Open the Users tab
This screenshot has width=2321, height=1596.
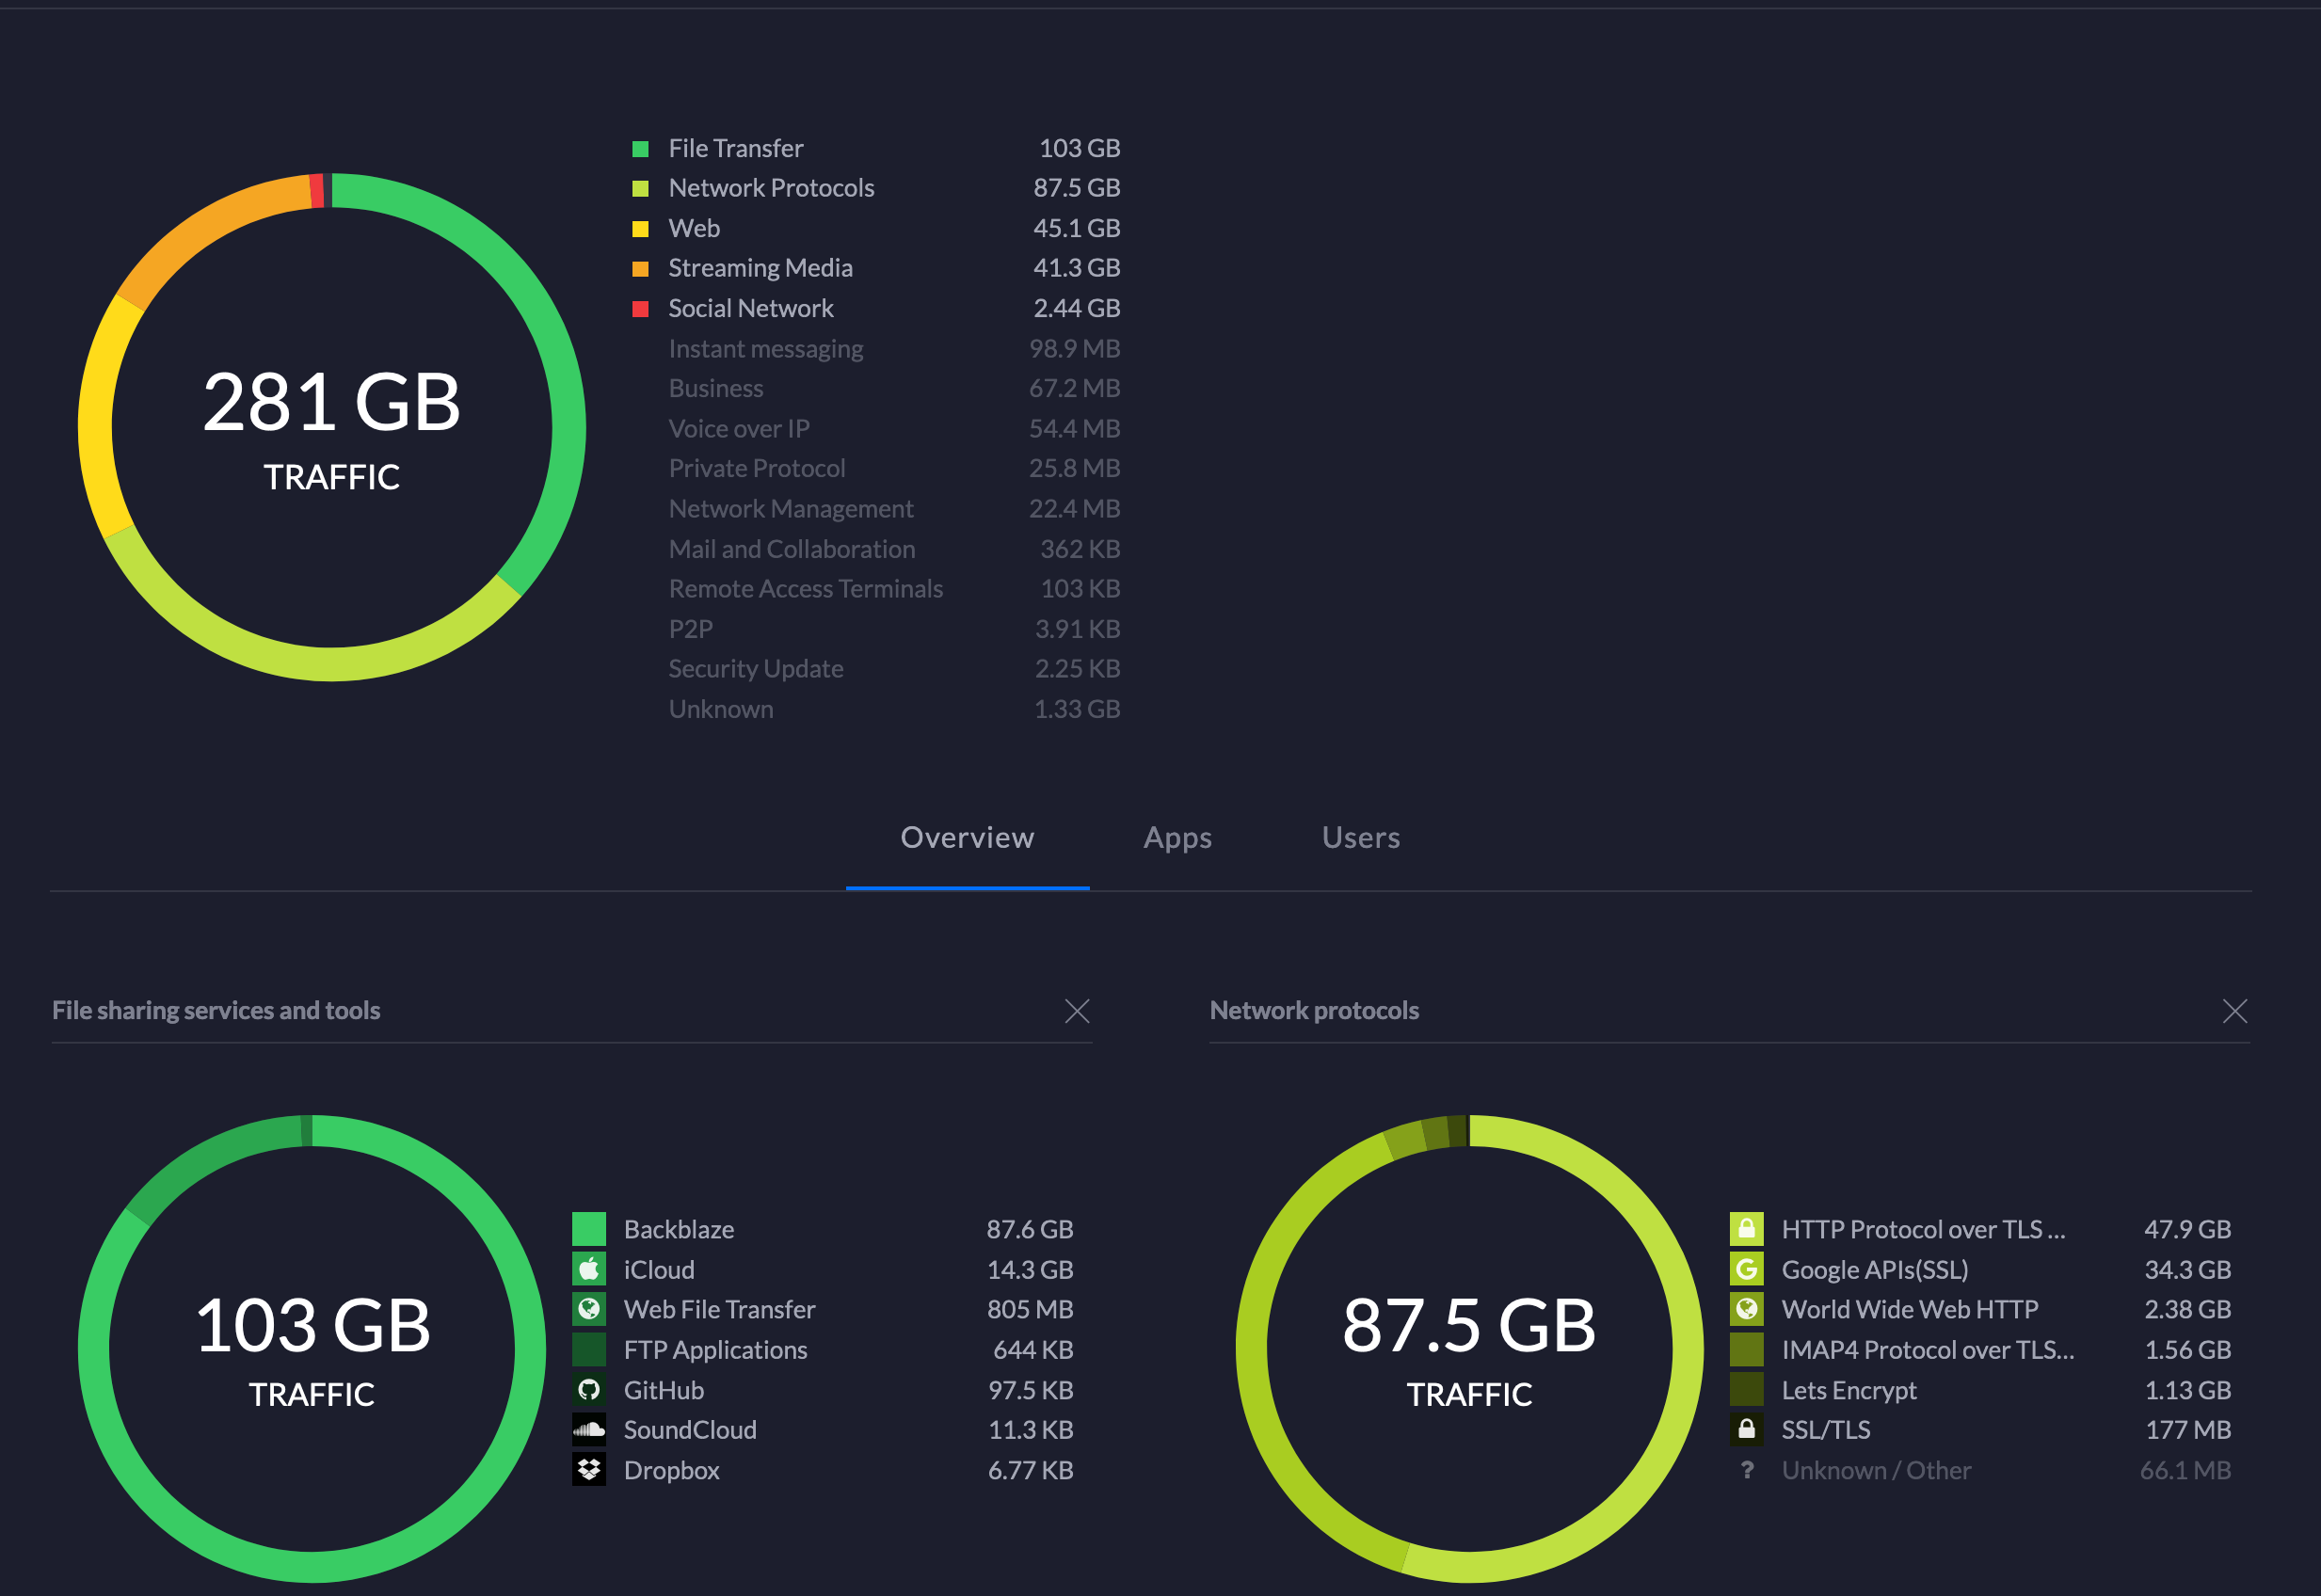point(1360,838)
